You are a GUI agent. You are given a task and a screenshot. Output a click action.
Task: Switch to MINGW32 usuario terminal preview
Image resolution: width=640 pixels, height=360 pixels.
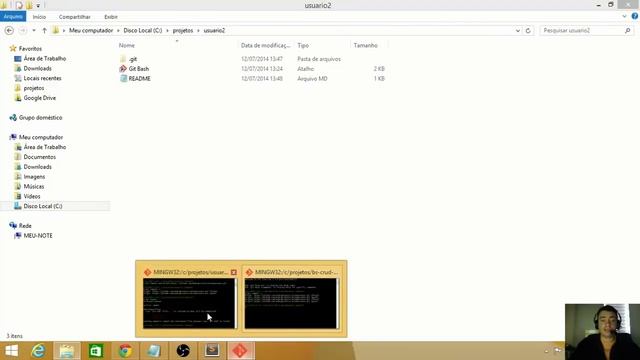(x=189, y=303)
